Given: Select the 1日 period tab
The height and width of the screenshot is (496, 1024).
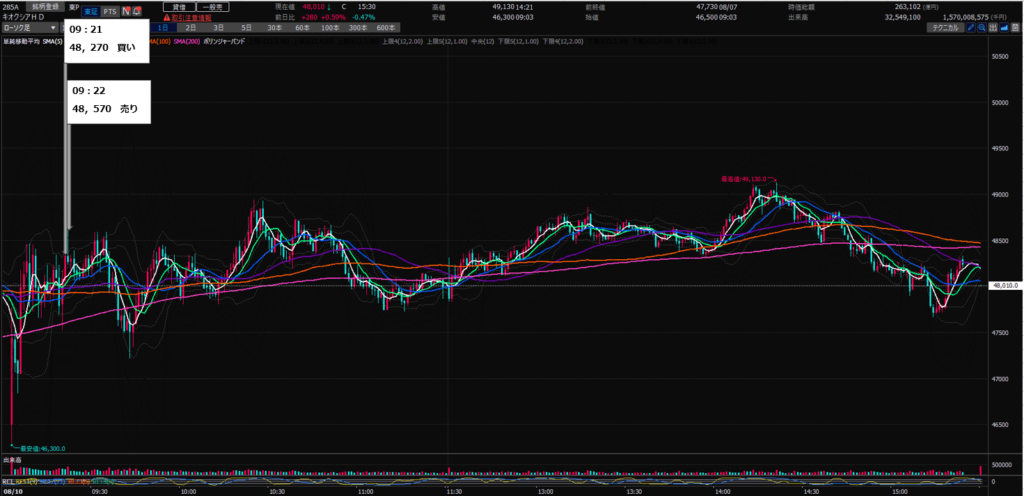Looking at the screenshot, I should pos(163,28).
